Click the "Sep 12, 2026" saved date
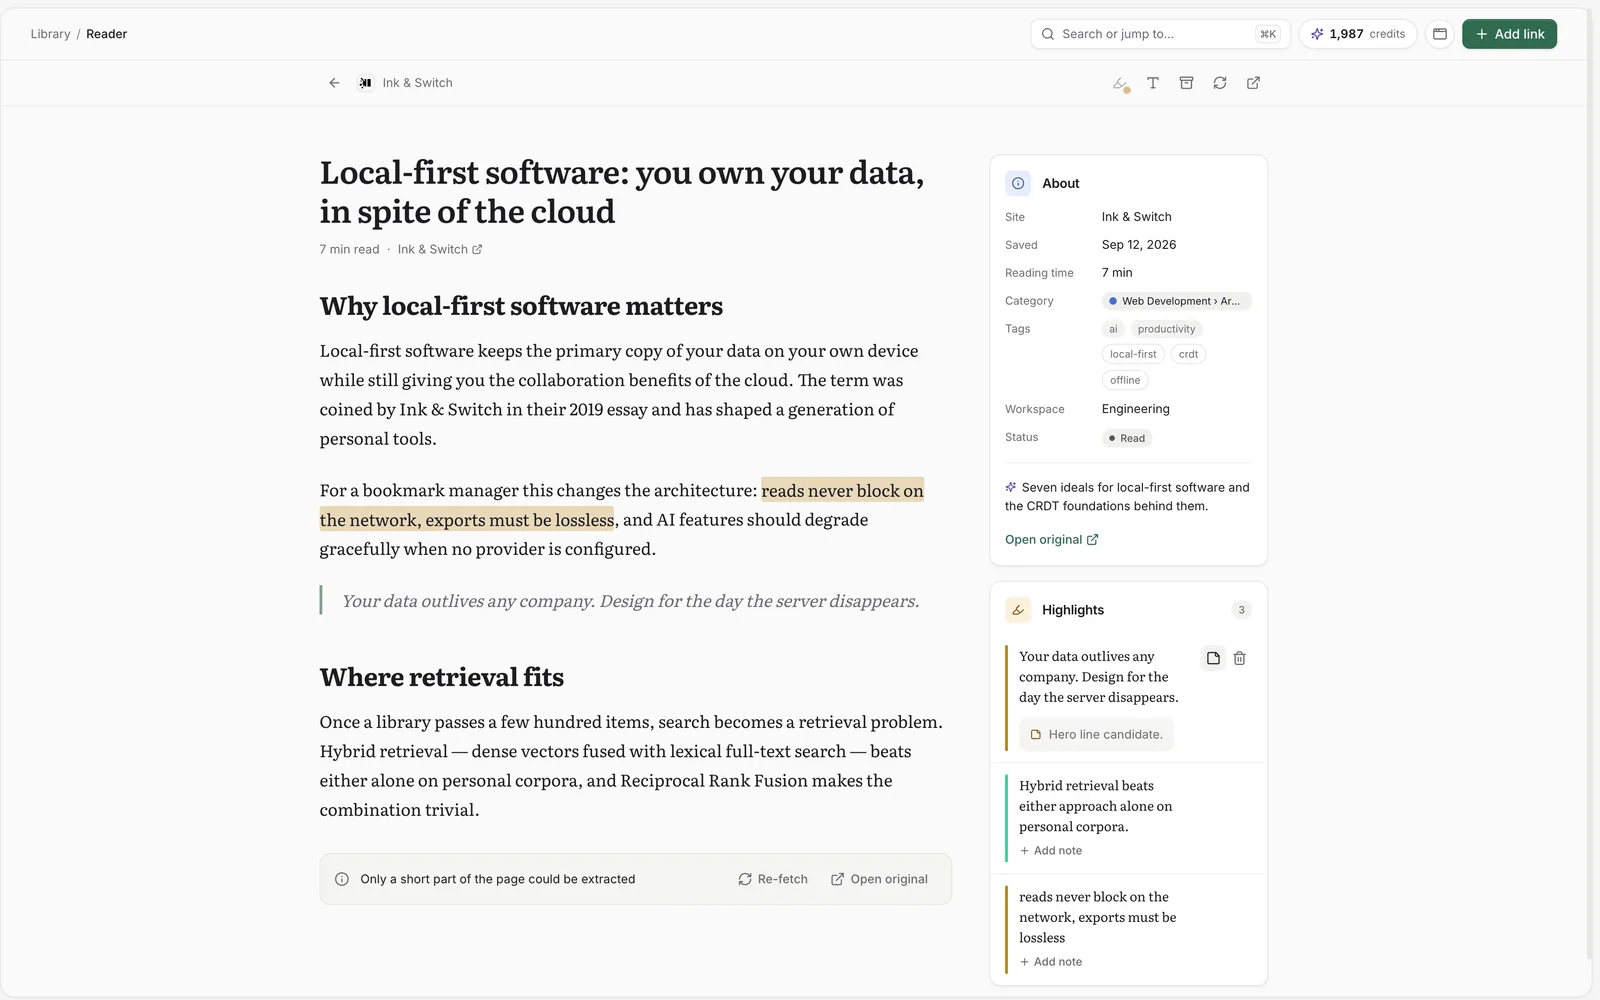This screenshot has height=1000, width=1600. [x=1139, y=245]
